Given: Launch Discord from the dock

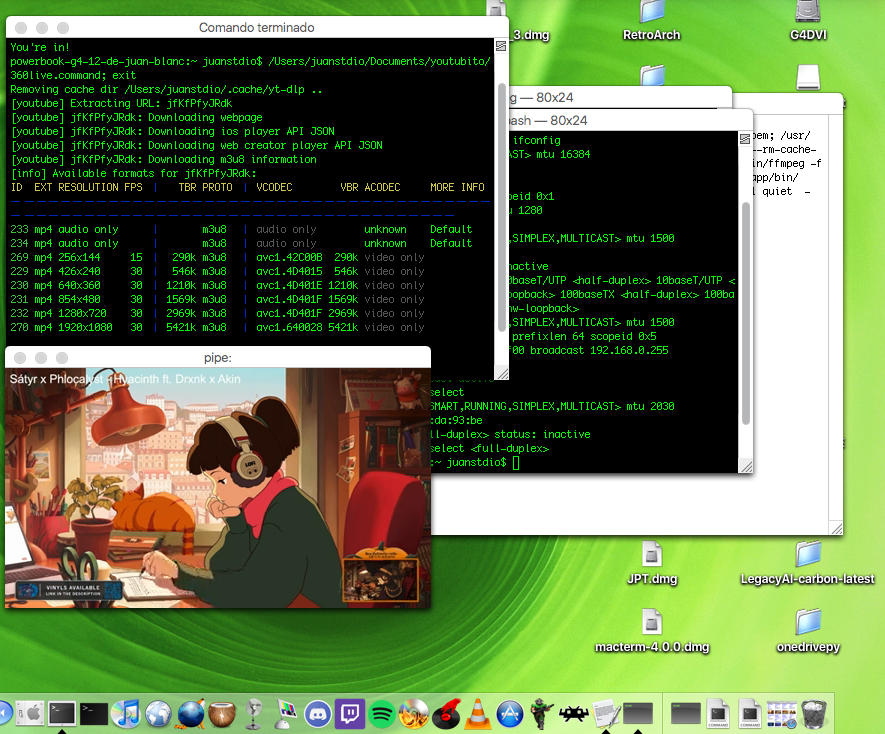Looking at the screenshot, I should (x=318, y=714).
